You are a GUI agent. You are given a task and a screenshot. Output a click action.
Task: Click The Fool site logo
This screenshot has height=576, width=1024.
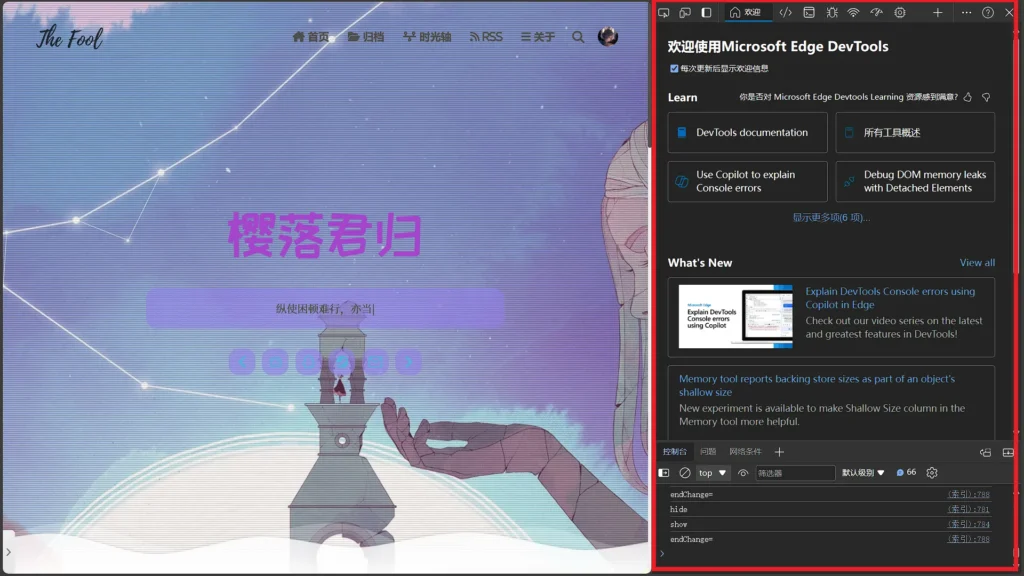(x=69, y=38)
